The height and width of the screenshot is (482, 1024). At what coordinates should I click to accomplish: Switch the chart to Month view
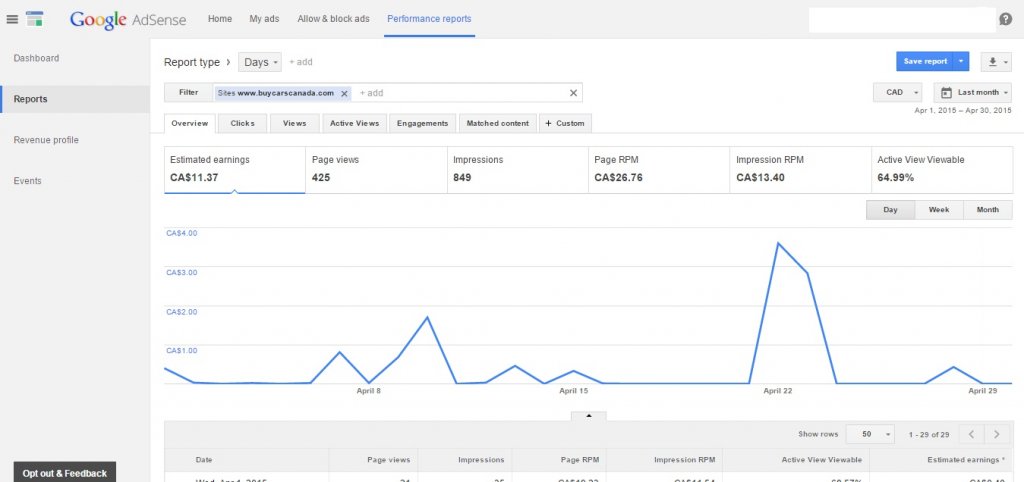(987, 210)
